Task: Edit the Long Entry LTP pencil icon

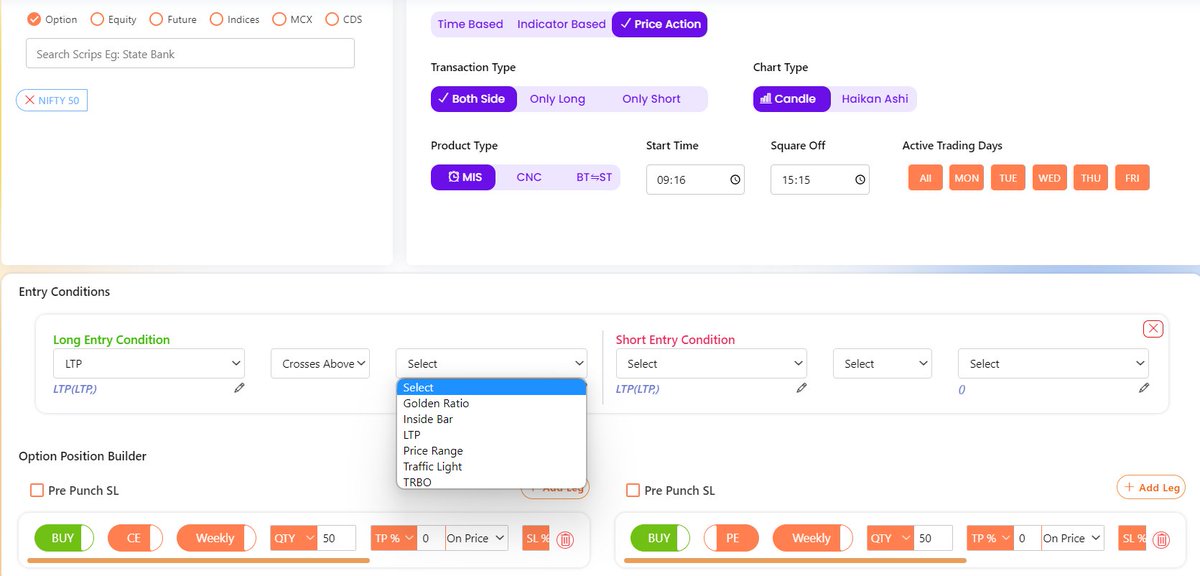Action: pyautogui.click(x=239, y=388)
